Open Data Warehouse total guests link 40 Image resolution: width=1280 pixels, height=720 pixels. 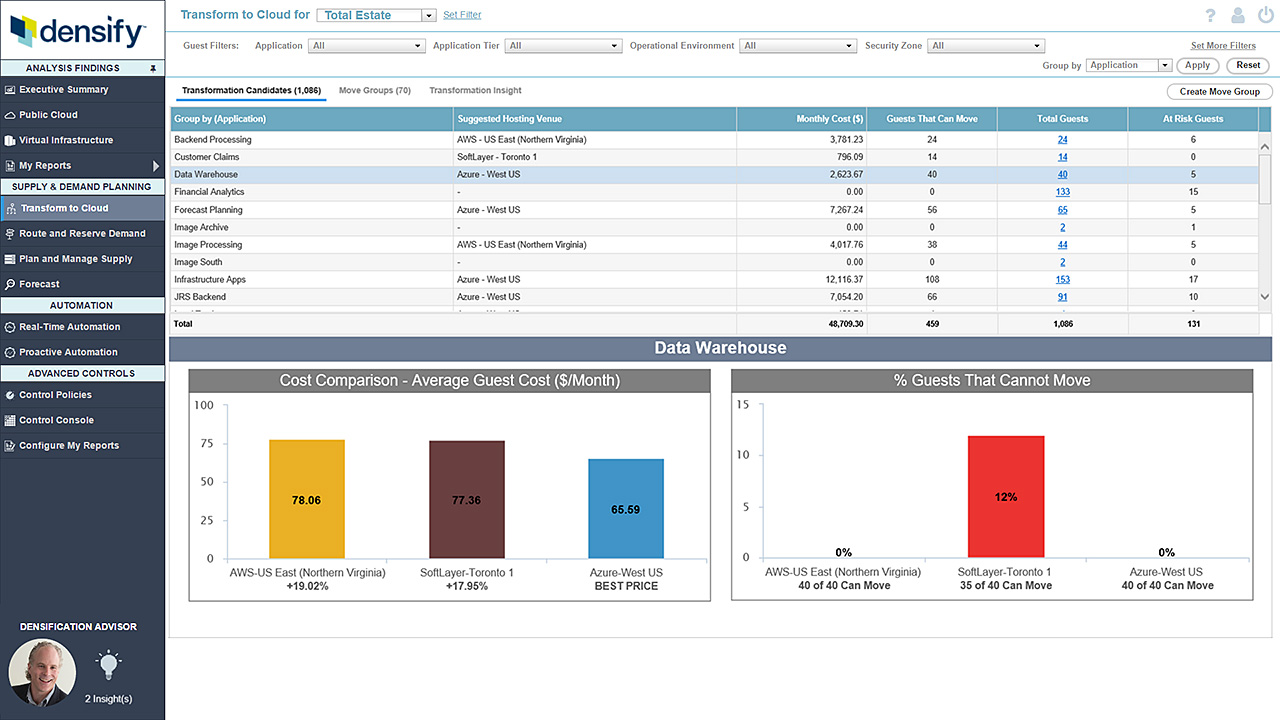pyautogui.click(x=1062, y=175)
